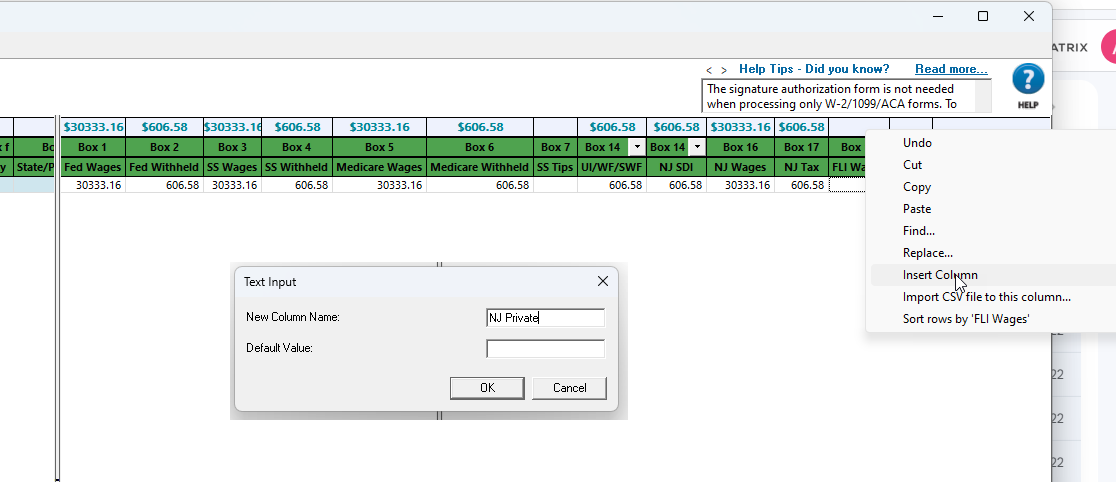Viewport: 1116px width, 482px height.
Task: Select Replace... in the context menu
Action: (x=927, y=253)
